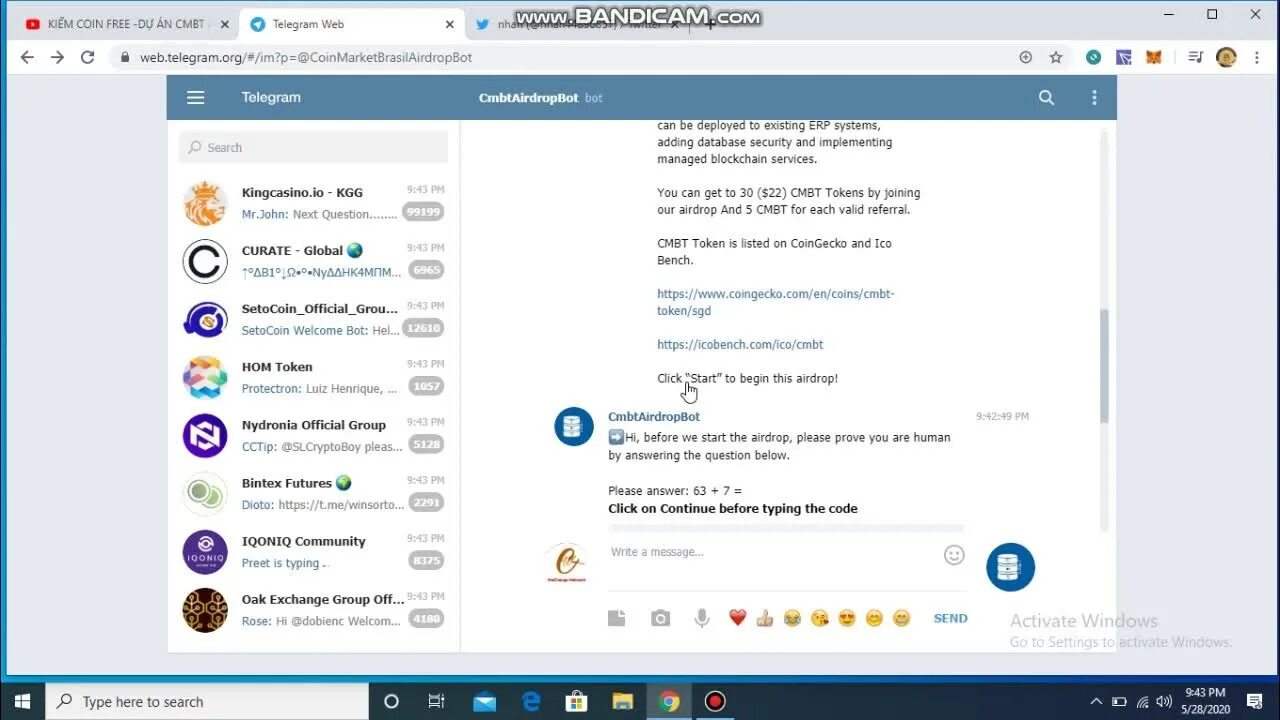
Task: Open the Bintex Futures chat
Action: [x=314, y=493]
